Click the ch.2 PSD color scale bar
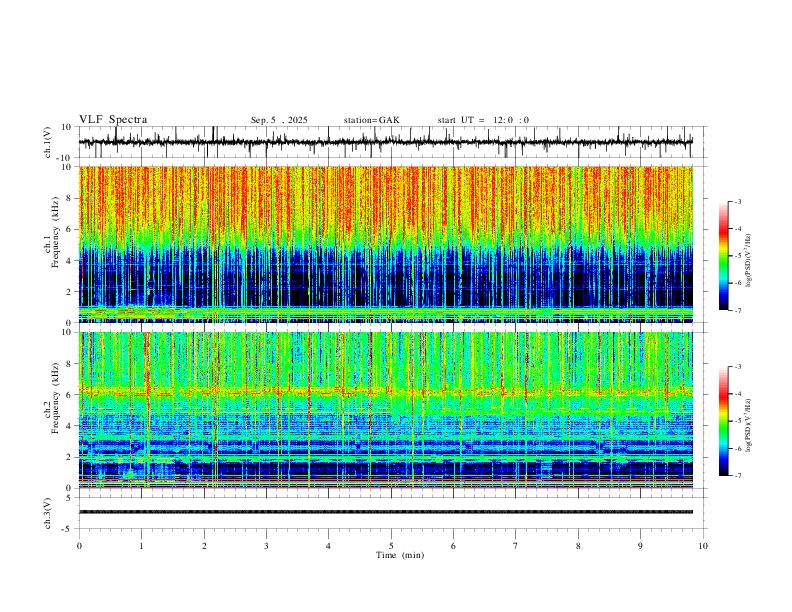The height and width of the screenshot is (612, 792). (723, 421)
